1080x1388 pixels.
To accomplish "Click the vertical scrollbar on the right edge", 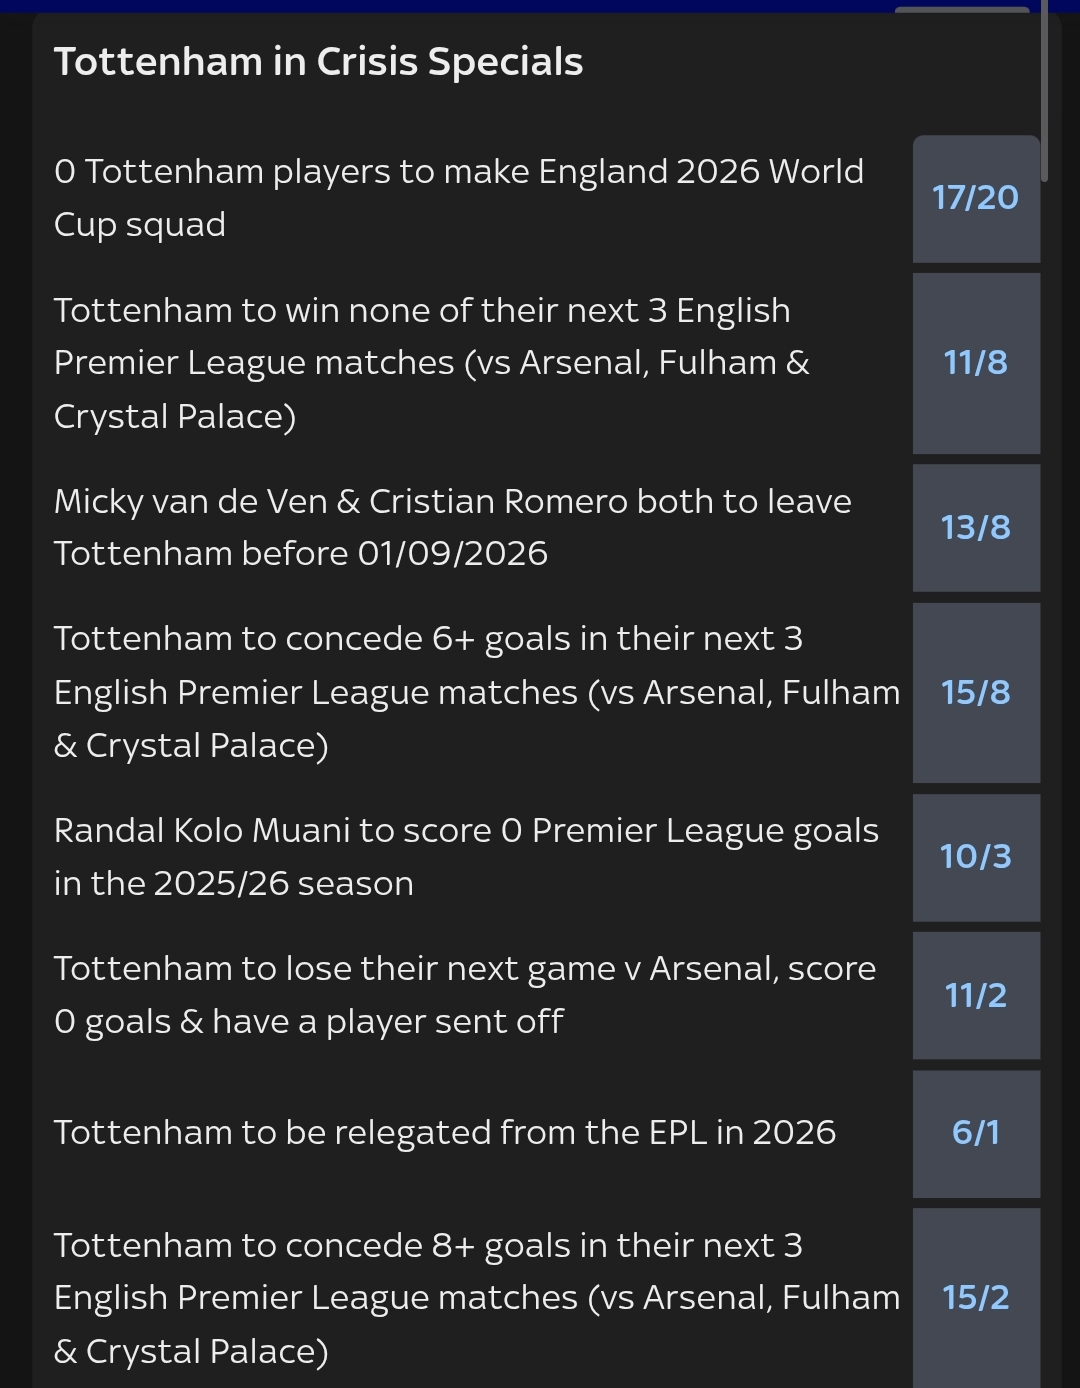I will 1044,90.
